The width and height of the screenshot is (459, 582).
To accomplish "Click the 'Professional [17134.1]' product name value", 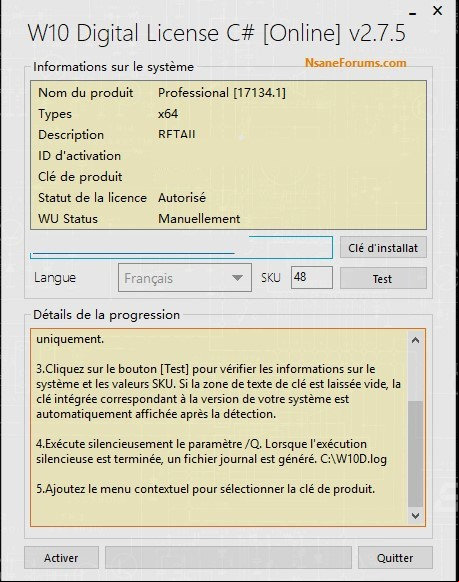I will 222,92.
